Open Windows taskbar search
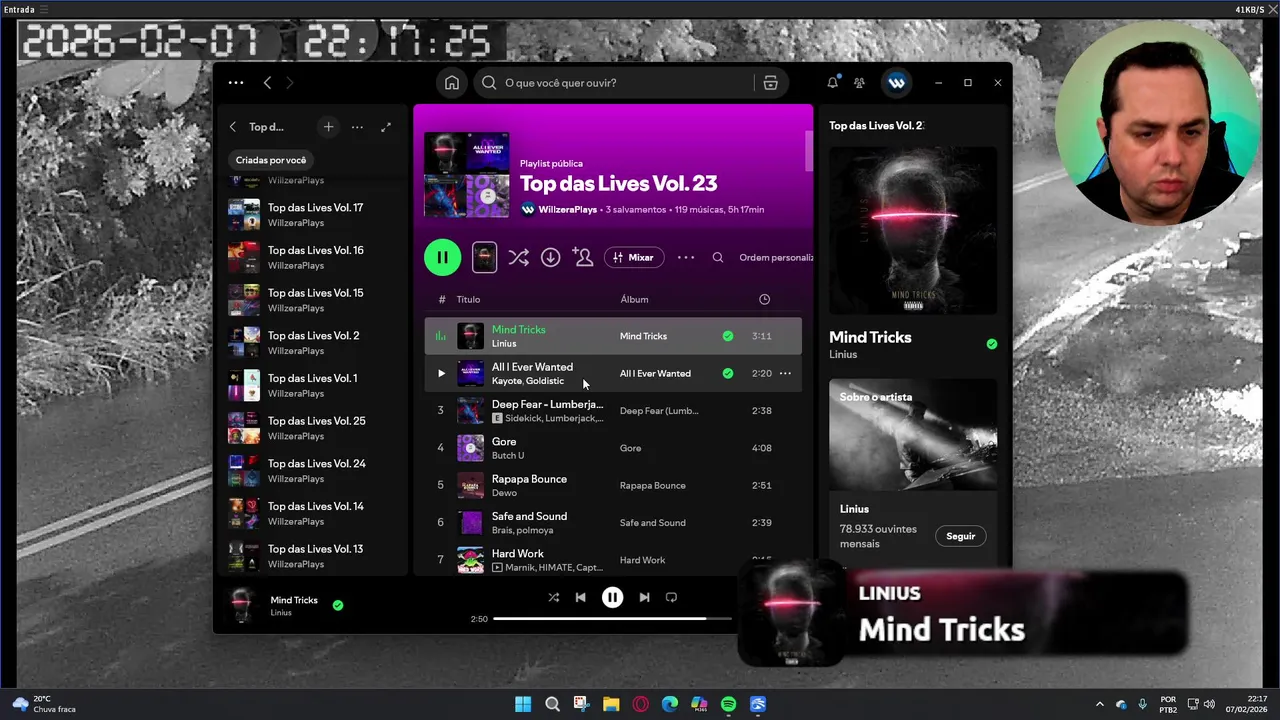 pos(552,704)
